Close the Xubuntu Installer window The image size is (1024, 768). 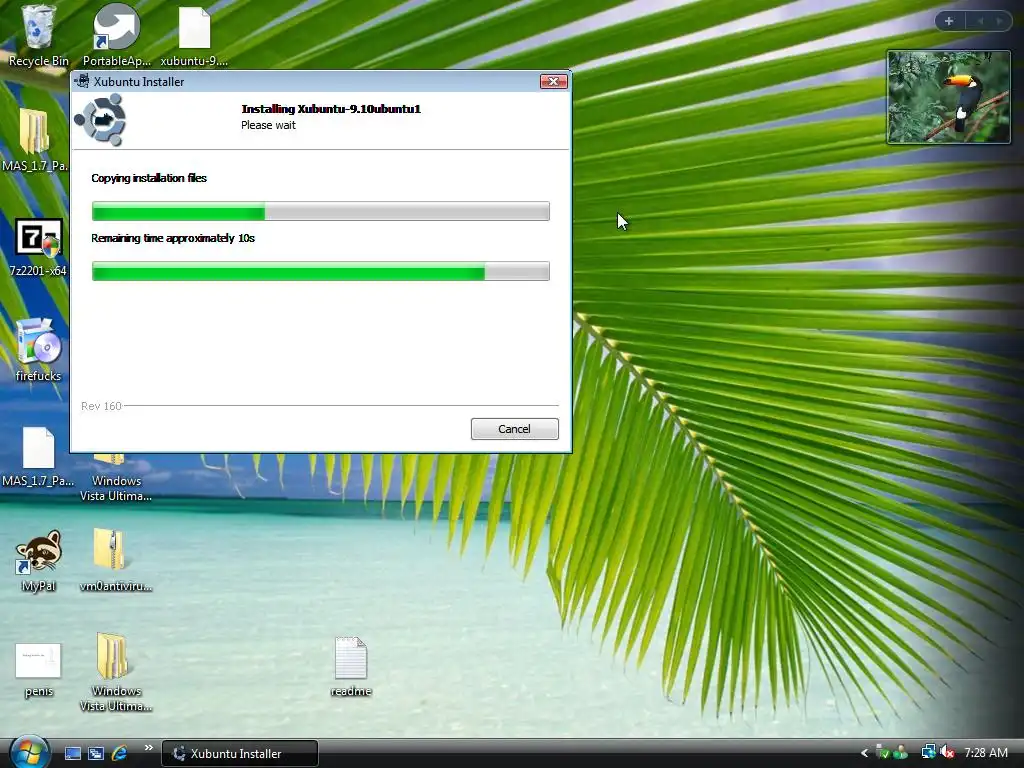tap(553, 81)
